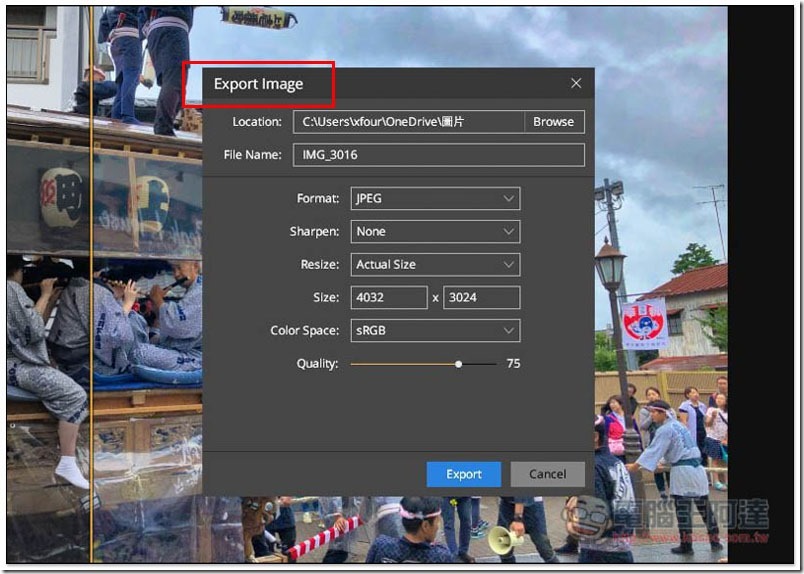Image resolution: width=804 pixels, height=574 pixels.
Task: Click Browse to choose export location
Action: pyautogui.click(x=554, y=122)
